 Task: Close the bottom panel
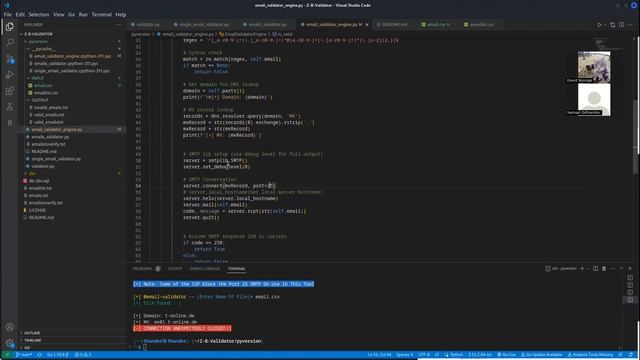[x=630, y=269]
